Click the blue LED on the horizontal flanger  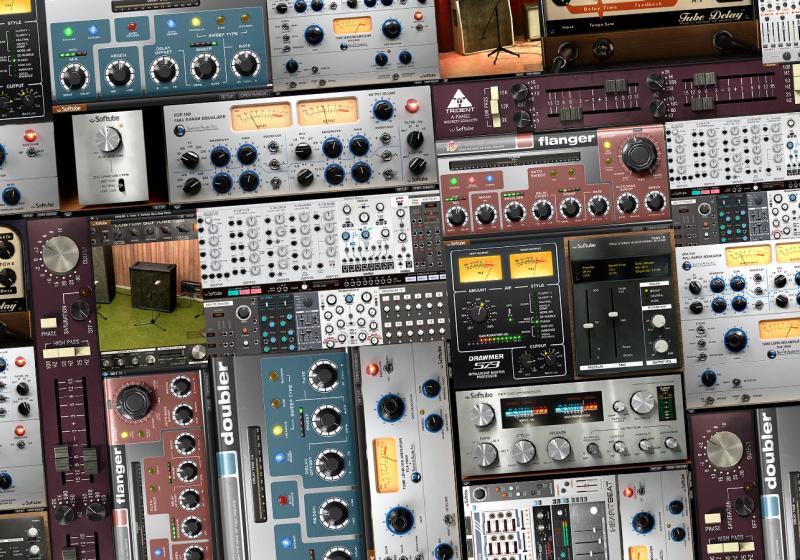(489, 179)
